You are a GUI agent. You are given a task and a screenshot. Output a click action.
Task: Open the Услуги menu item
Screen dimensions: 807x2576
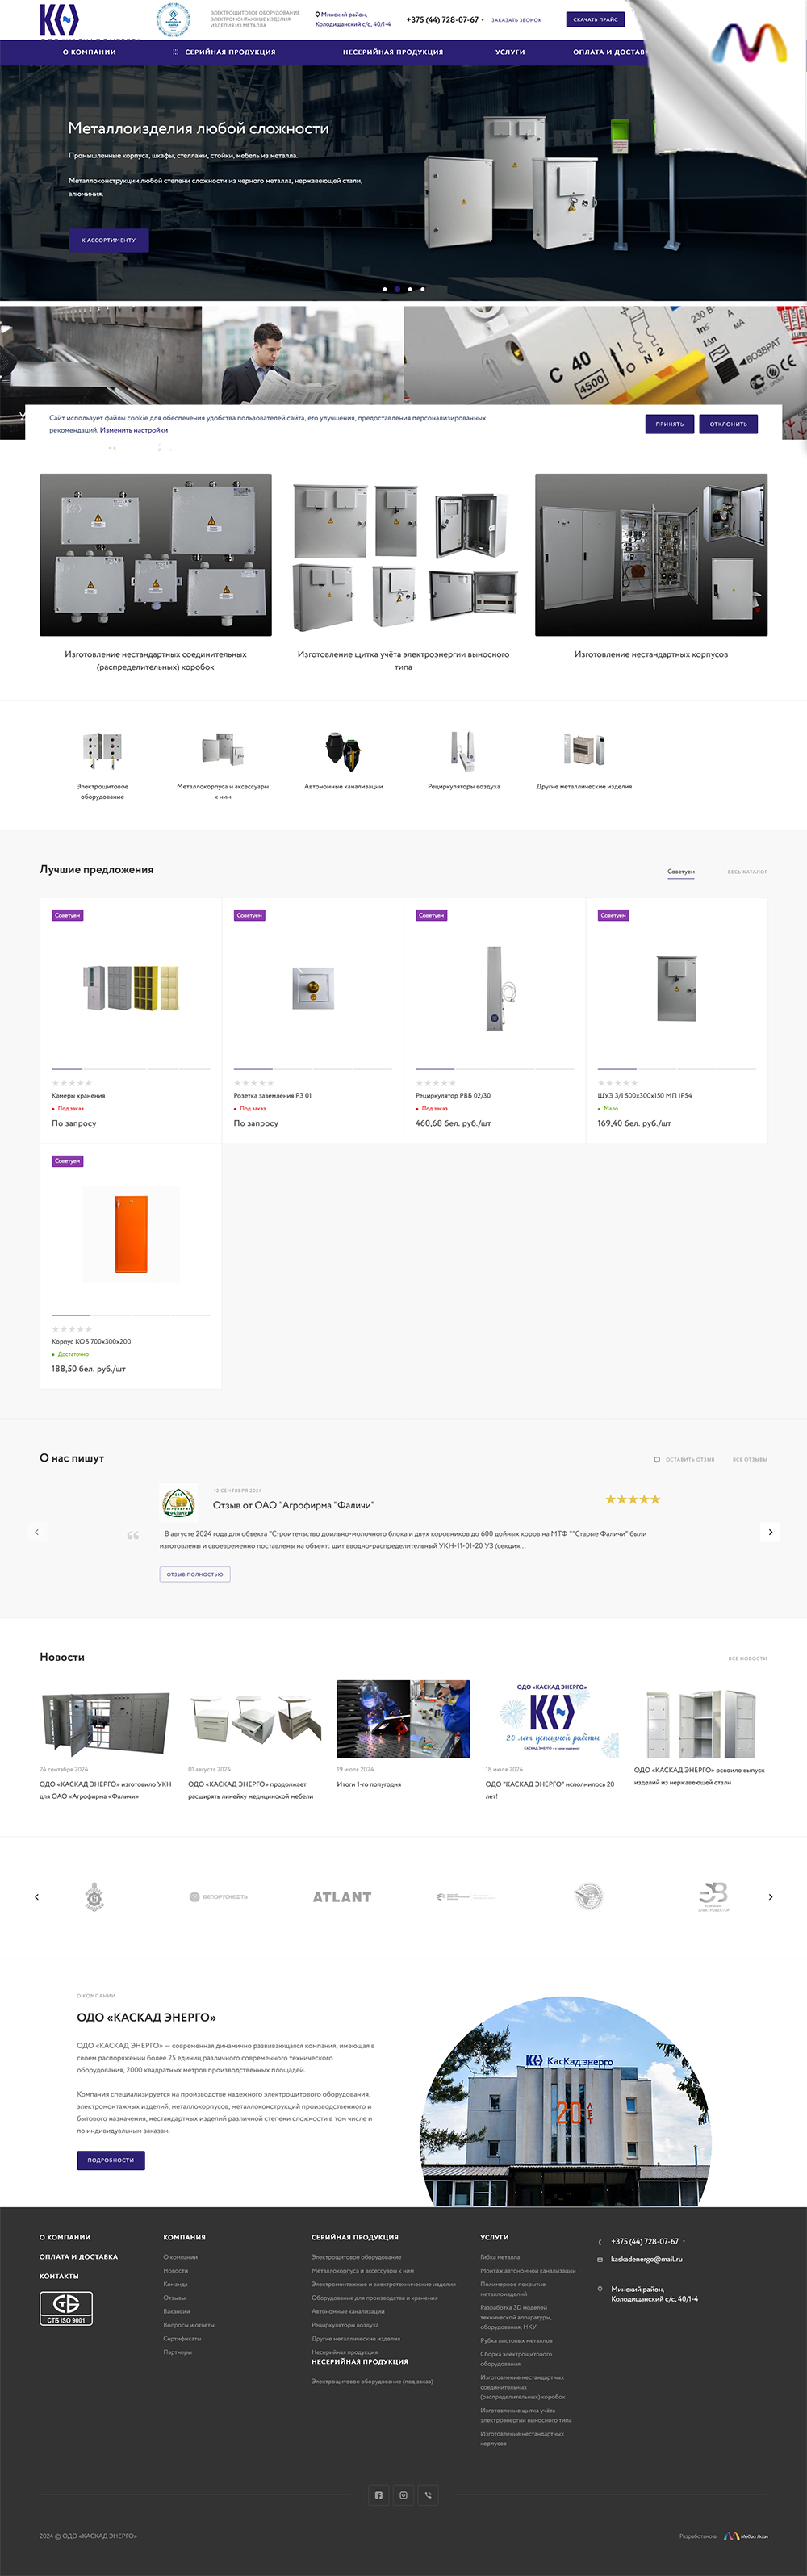pyautogui.click(x=510, y=52)
